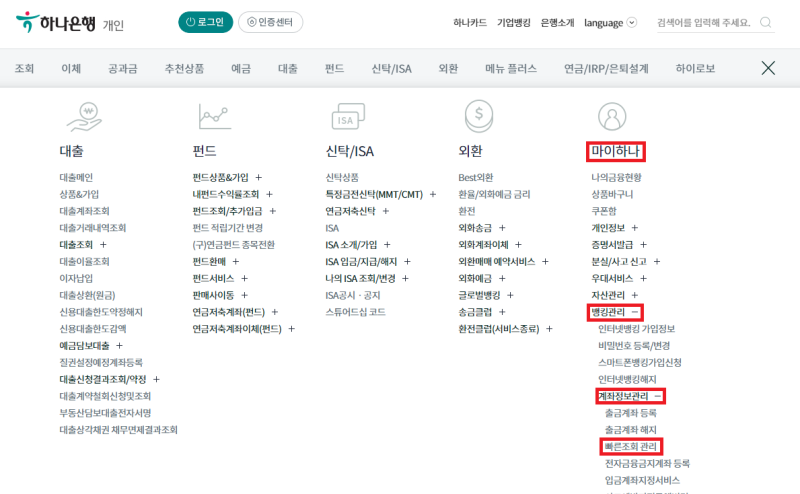Select the 메뉴 플러스 menu item
This screenshot has height=494, width=800.
[511, 68]
